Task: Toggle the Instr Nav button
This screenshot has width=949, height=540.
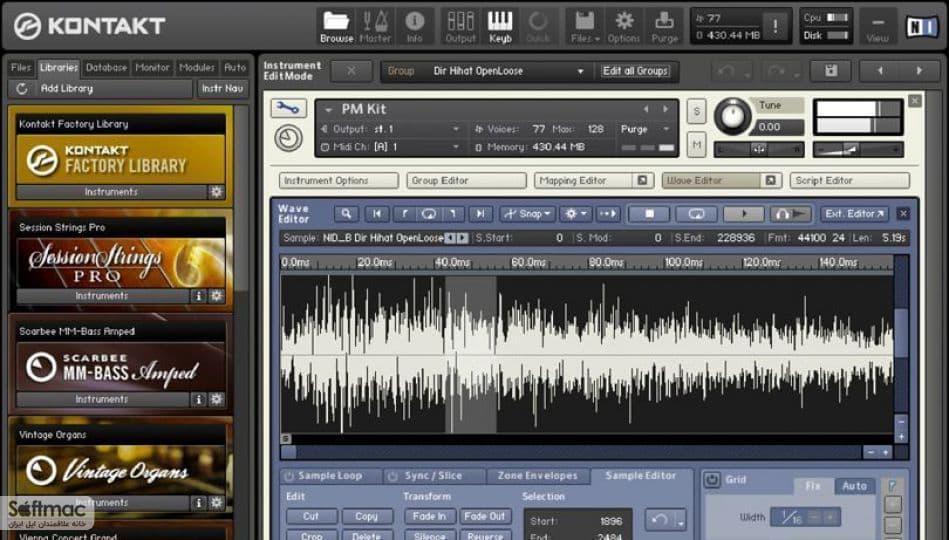Action: [x=222, y=88]
